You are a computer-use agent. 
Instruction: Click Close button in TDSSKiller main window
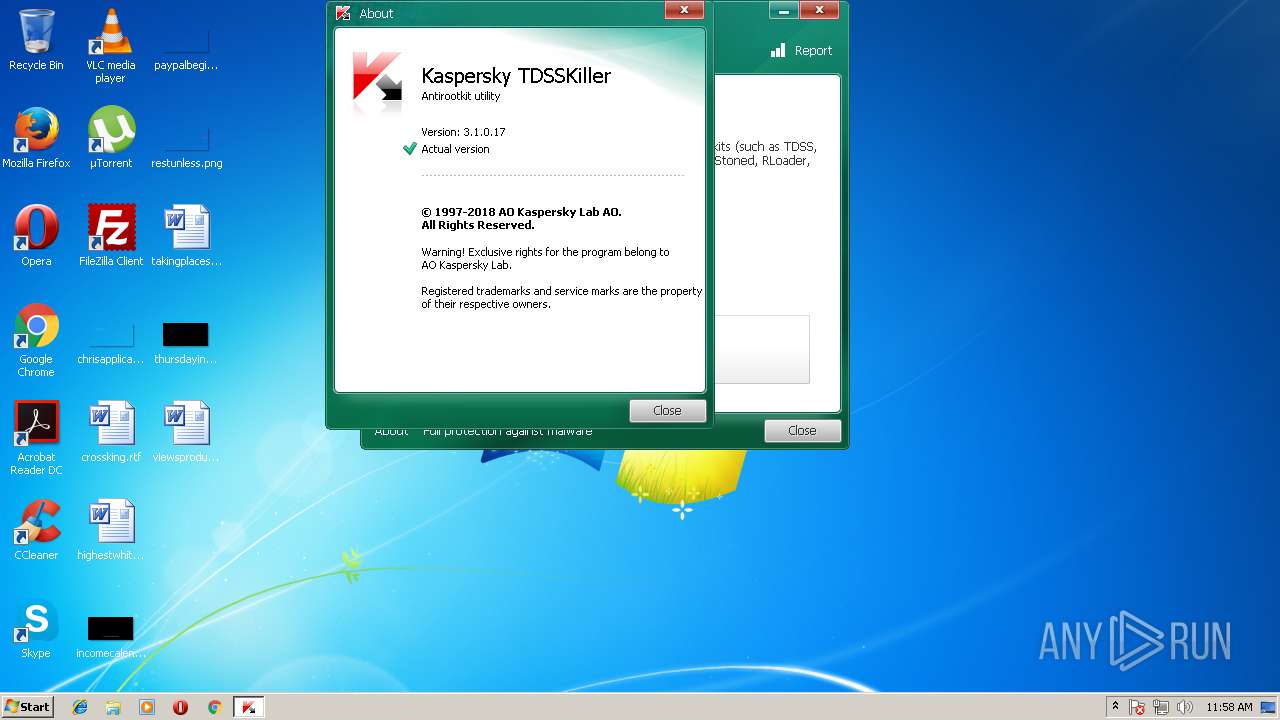[x=802, y=431]
